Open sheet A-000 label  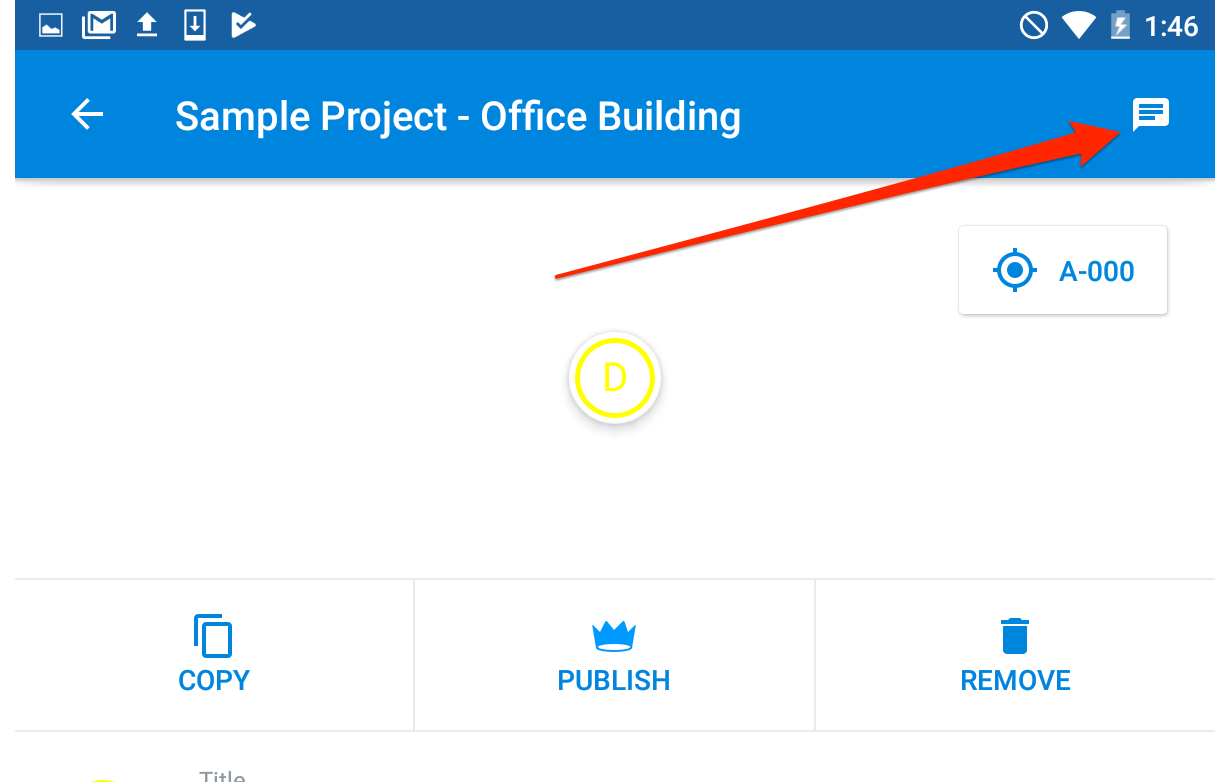point(1096,271)
